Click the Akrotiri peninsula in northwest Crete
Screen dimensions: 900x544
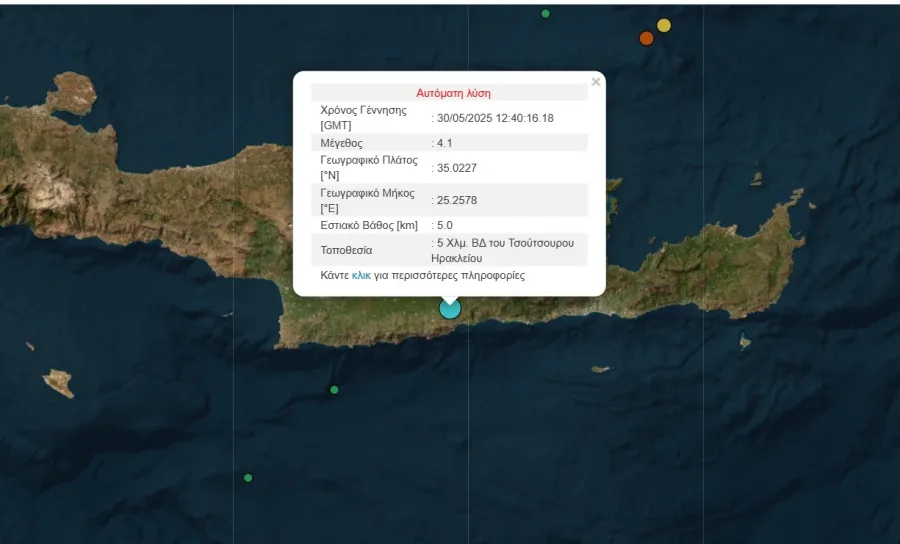pos(70,91)
